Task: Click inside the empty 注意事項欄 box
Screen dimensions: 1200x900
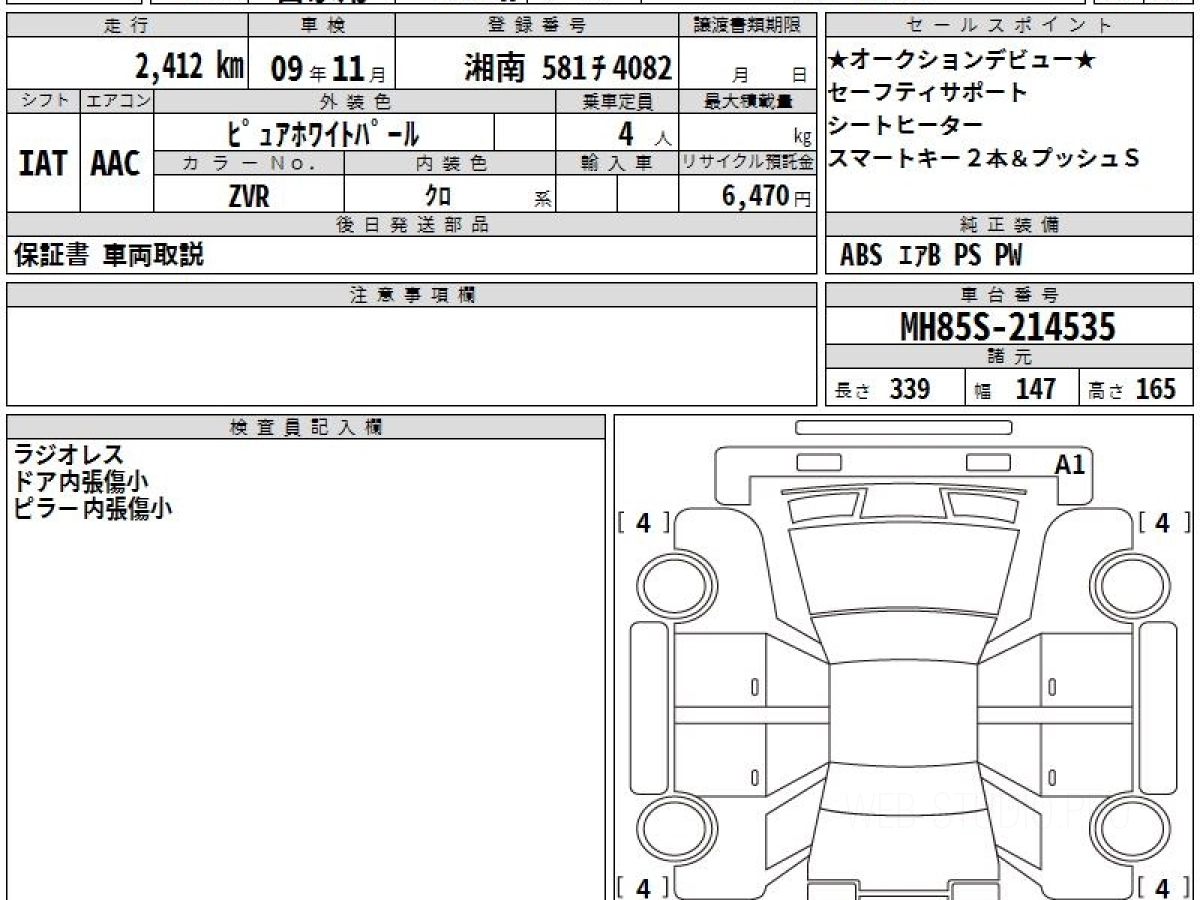Action: (x=412, y=355)
